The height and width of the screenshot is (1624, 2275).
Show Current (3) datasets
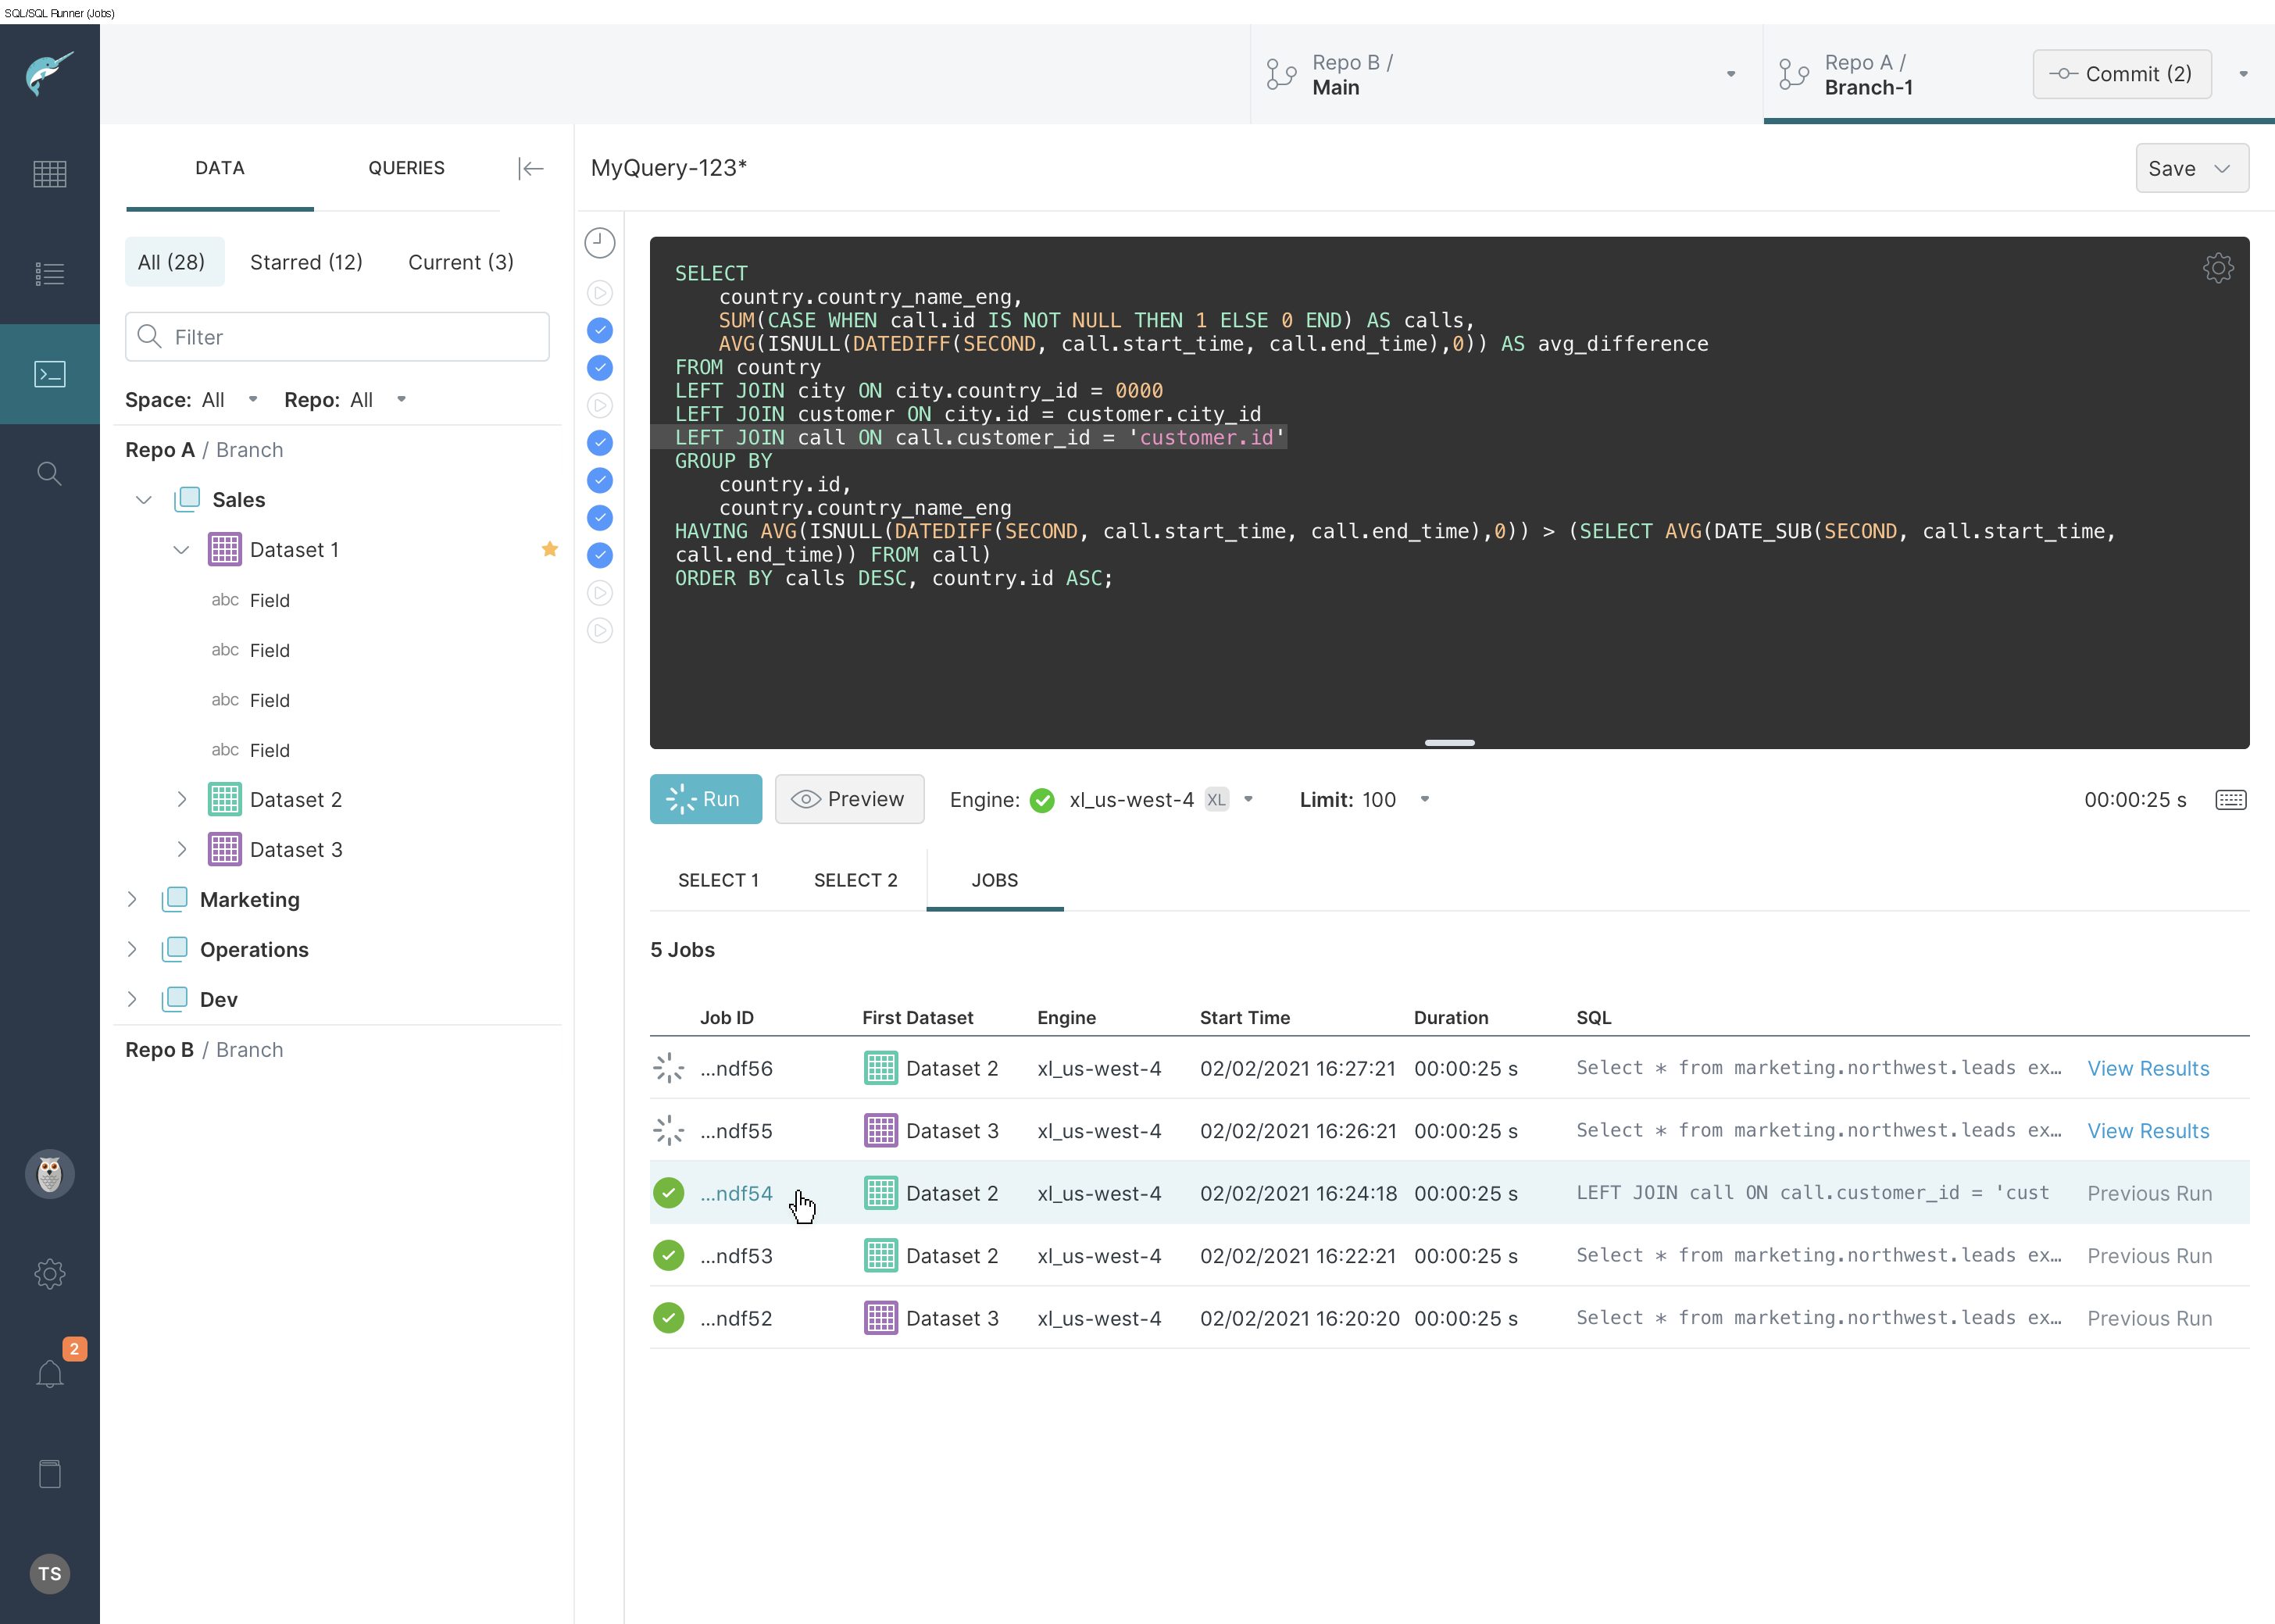point(461,262)
